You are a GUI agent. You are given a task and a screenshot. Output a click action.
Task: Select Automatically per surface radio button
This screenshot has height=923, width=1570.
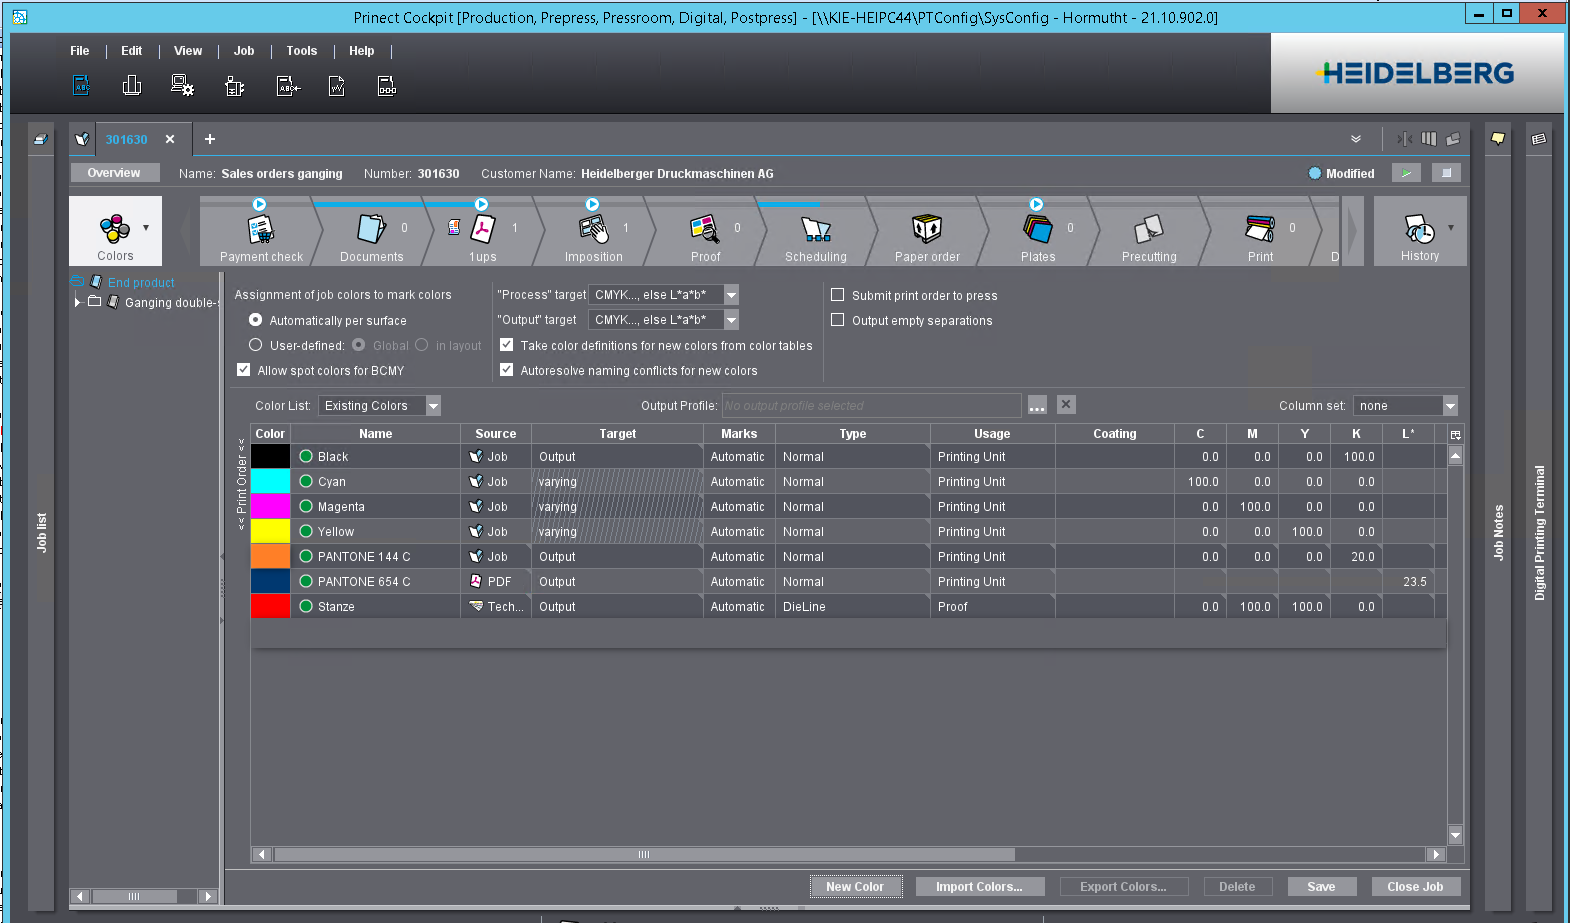[x=256, y=320]
